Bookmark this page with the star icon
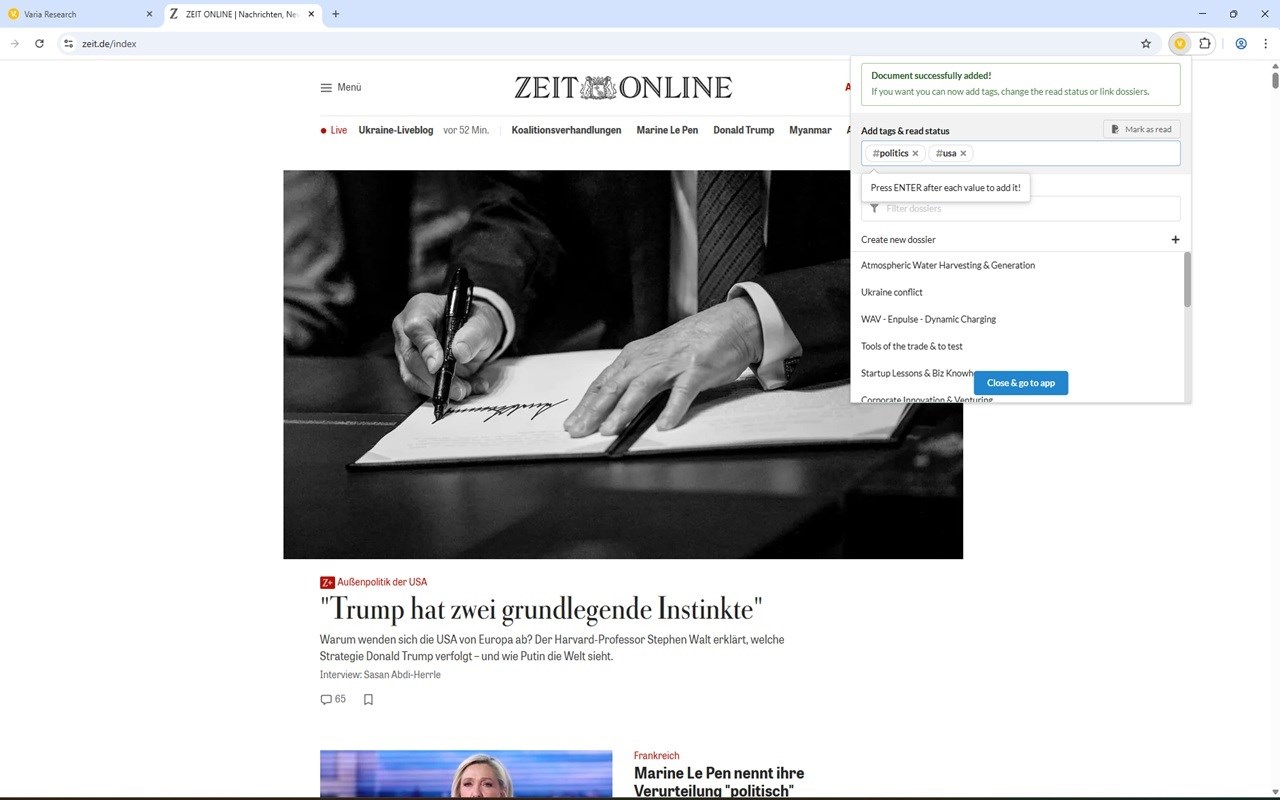Image resolution: width=1280 pixels, height=800 pixels. click(x=1146, y=44)
